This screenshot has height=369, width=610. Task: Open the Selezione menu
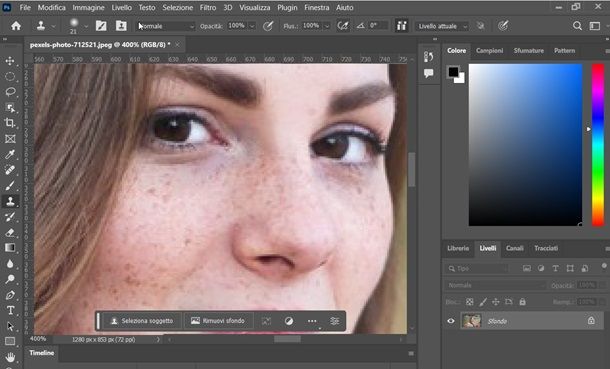(x=177, y=7)
